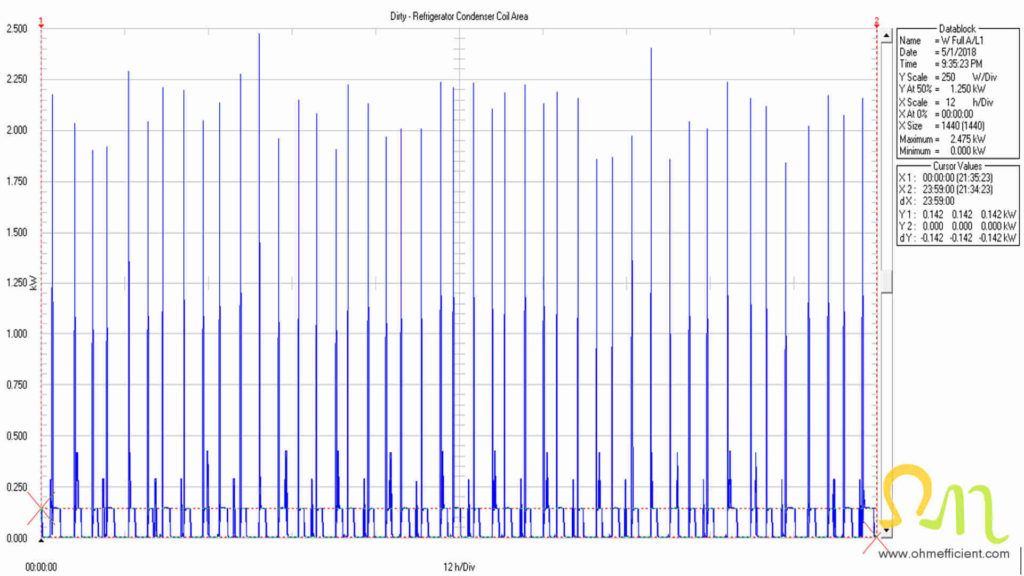Click the "Datablock" panel heading

pyautogui.click(x=957, y=29)
